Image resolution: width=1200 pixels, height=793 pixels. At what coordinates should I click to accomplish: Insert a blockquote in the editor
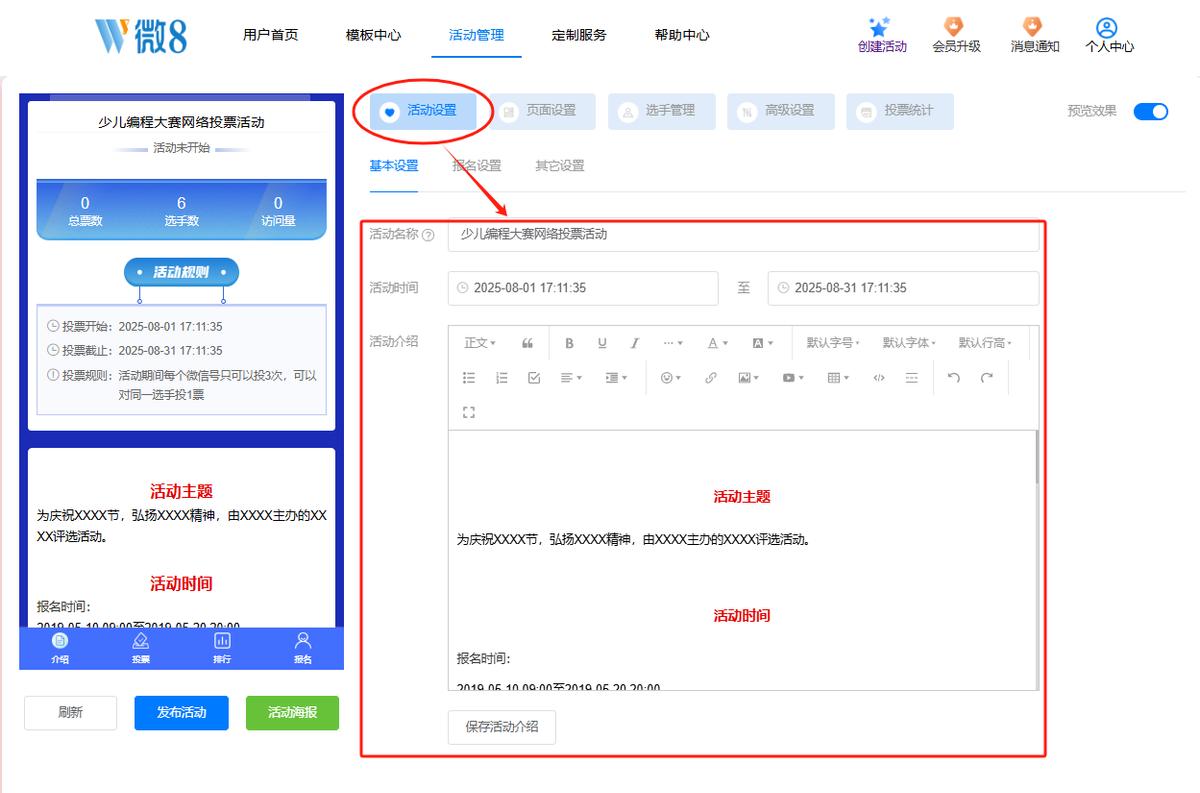tap(527, 343)
